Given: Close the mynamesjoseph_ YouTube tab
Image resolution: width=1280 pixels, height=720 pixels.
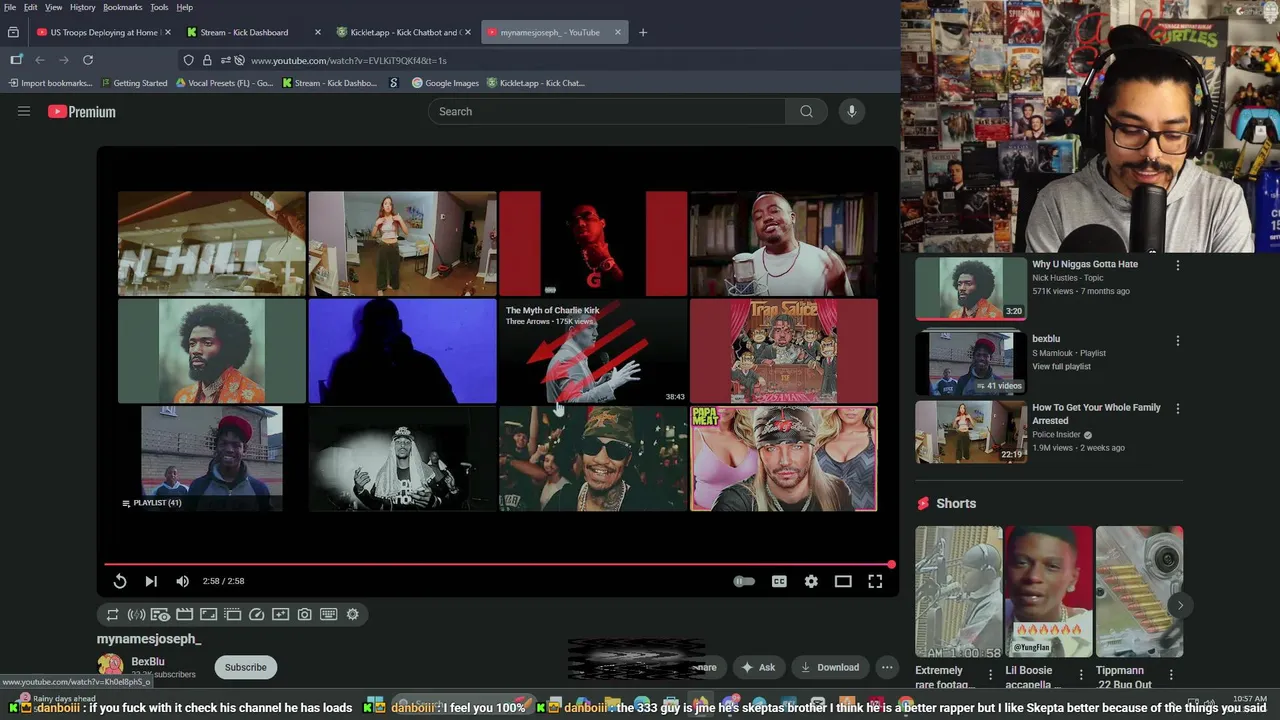Looking at the screenshot, I should click(617, 32).
